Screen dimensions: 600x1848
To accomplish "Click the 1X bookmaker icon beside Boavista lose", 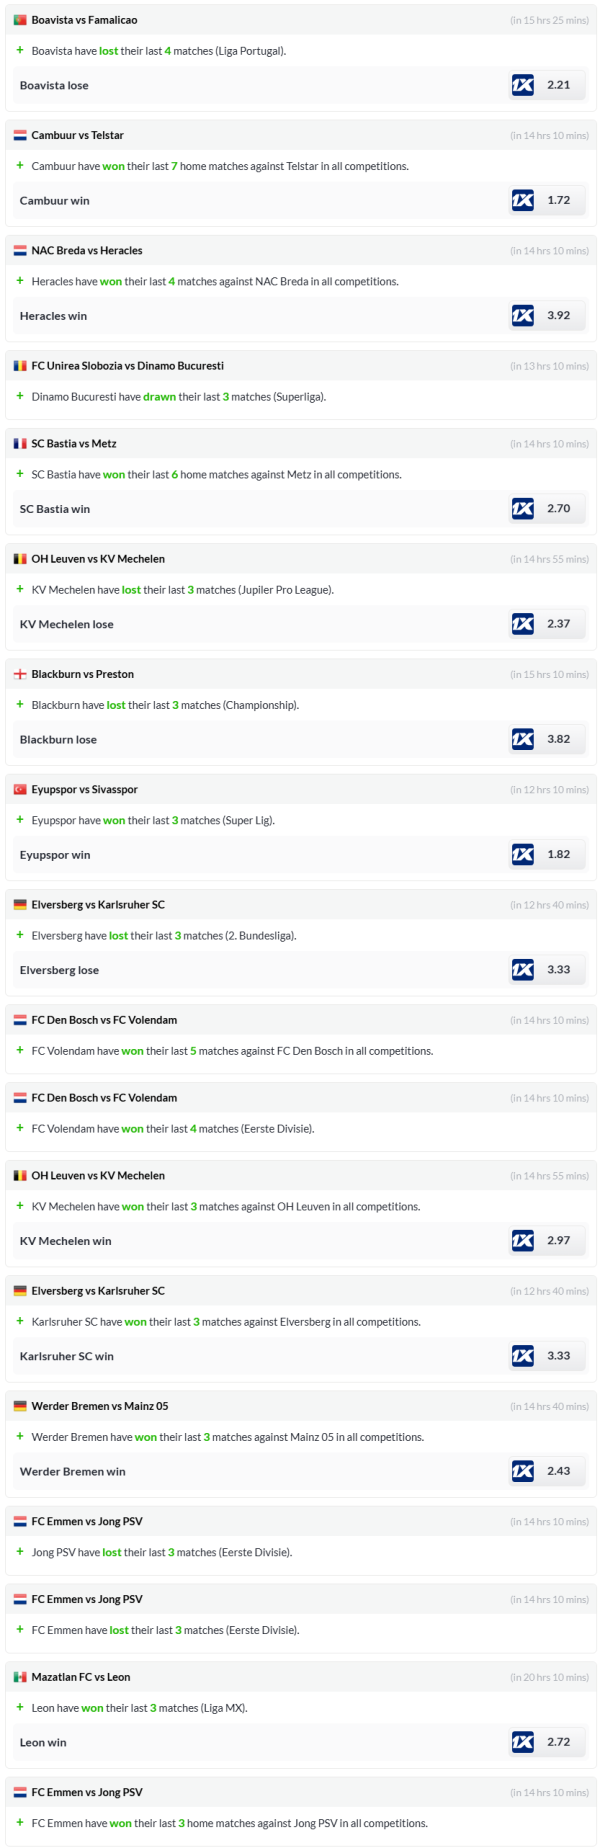I will pyautogui.click(x=522, y=85).
